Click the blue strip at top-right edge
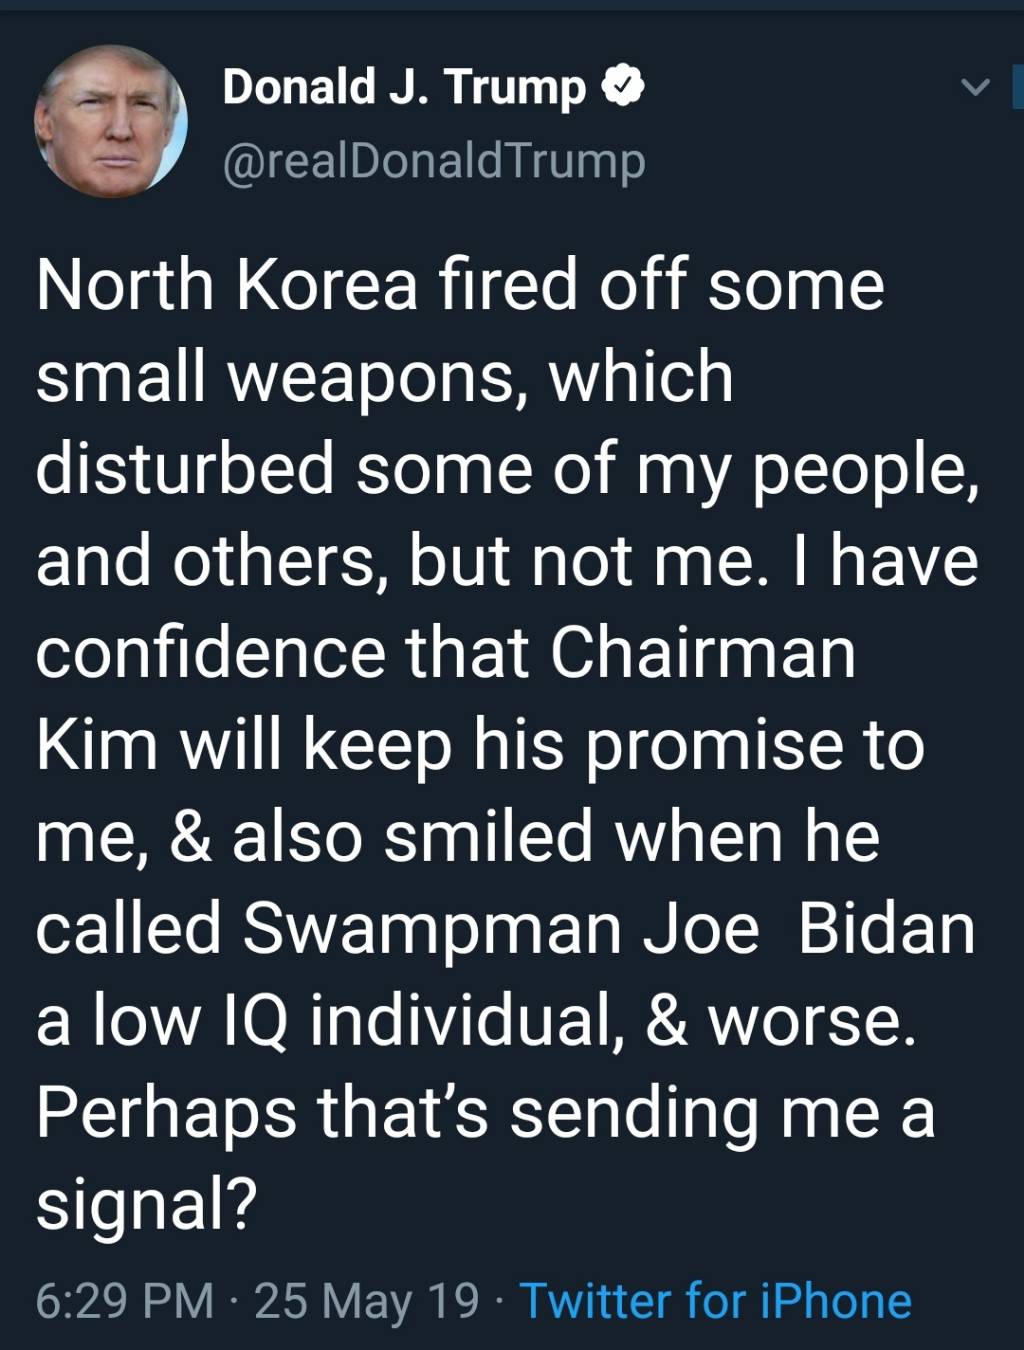The image size is (1024, 1350). coord(1018,86)
